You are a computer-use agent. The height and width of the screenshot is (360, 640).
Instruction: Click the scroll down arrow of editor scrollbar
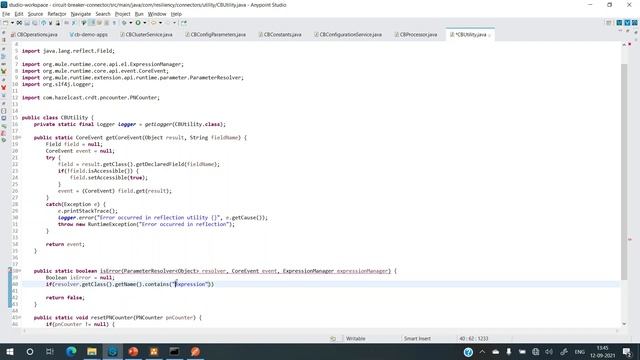point(624,324)
